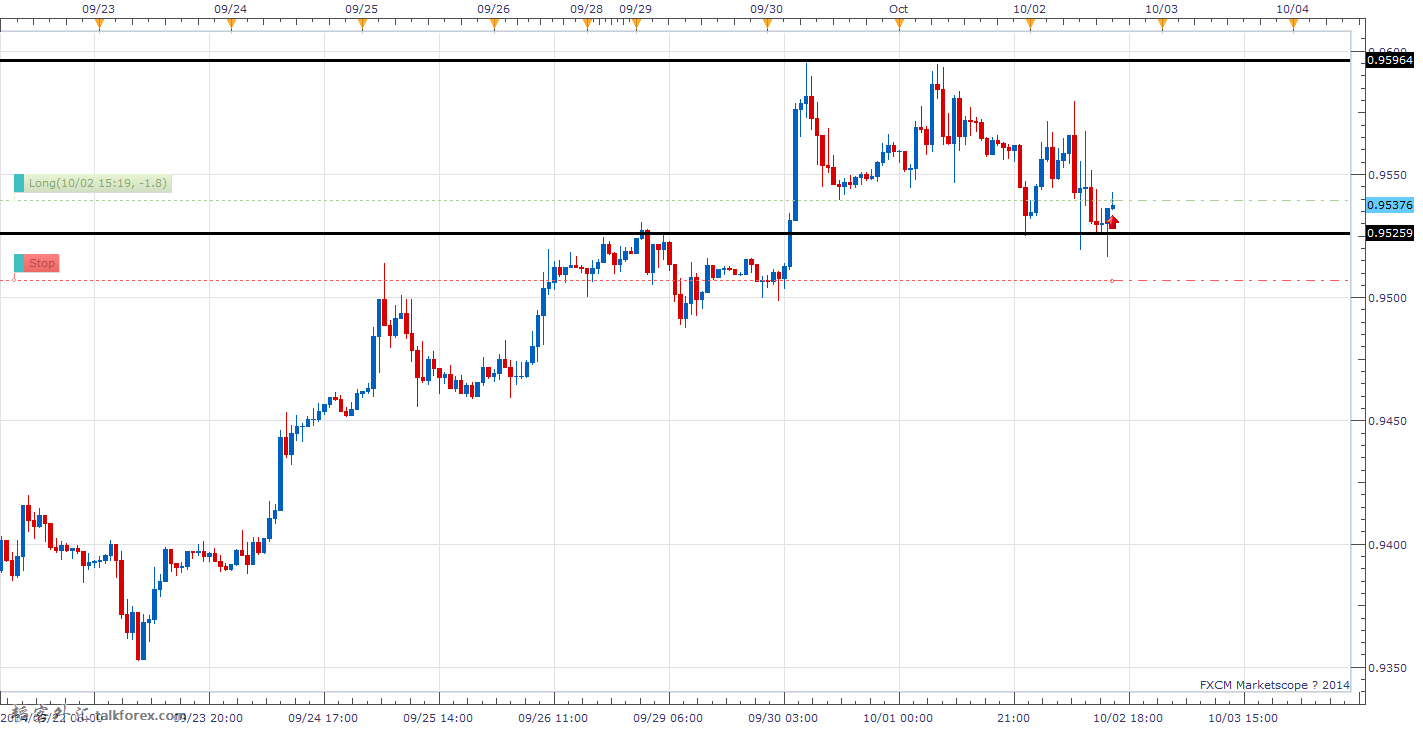
Task: Click the orange 10/04 day marker triangle
Action: [x=1293, y=25]
